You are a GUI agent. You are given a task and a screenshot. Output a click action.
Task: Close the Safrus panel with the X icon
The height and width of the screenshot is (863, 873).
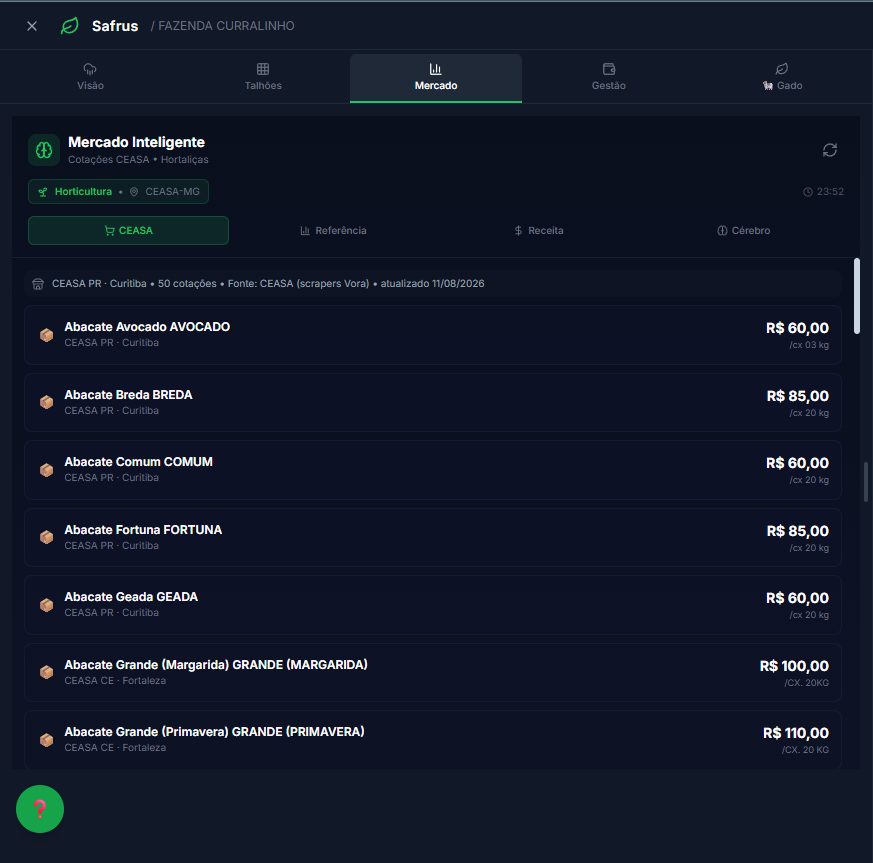[x=32, y=26]
